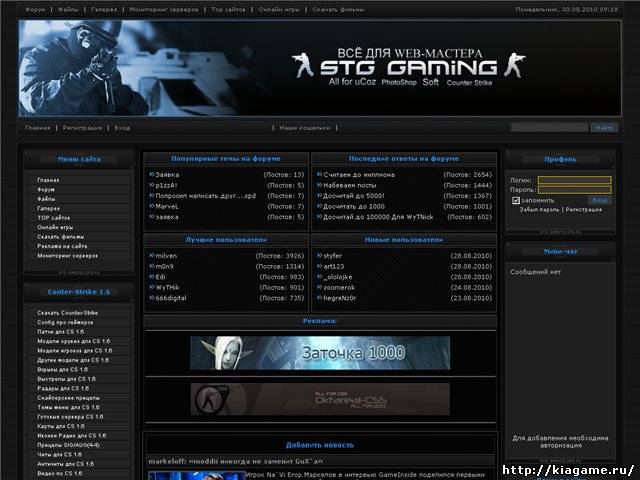Open forum topic Заявка with 13 posts
This screenshot has width=640, height=480.
point(167,175)
